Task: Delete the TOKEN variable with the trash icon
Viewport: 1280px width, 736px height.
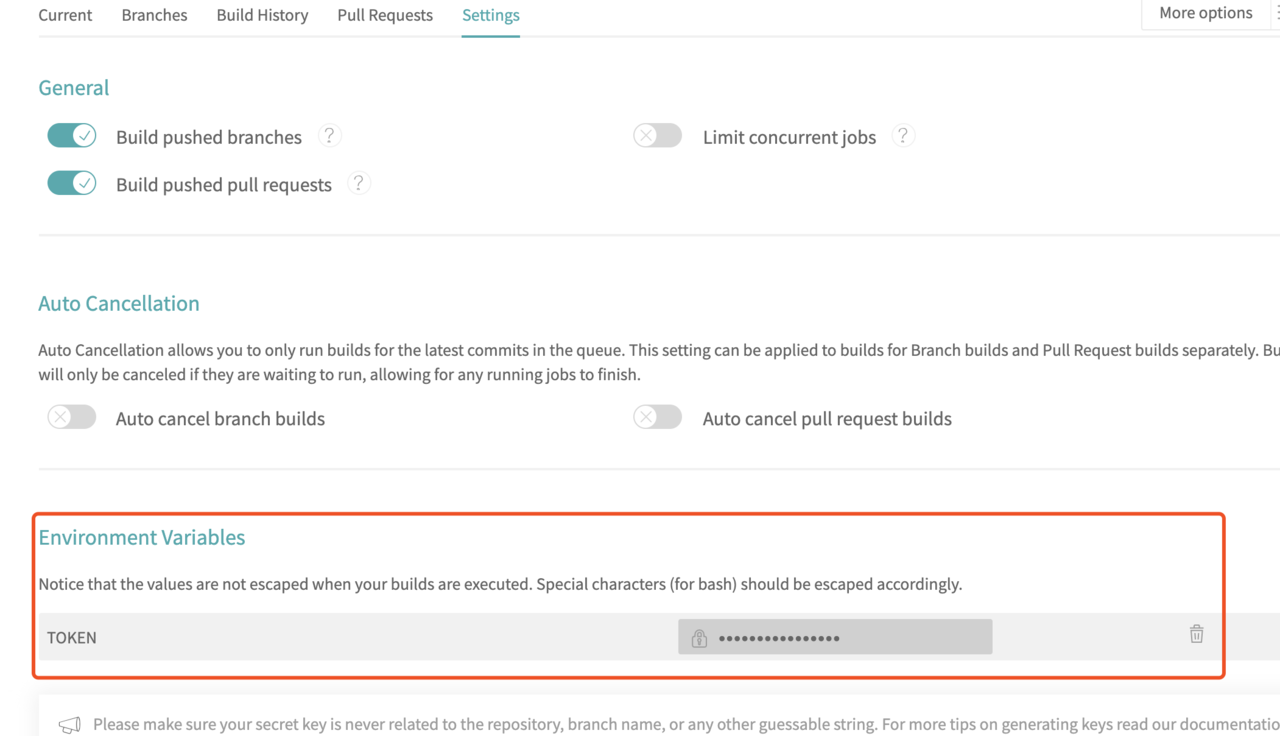Action: (x=1196, y=634)
